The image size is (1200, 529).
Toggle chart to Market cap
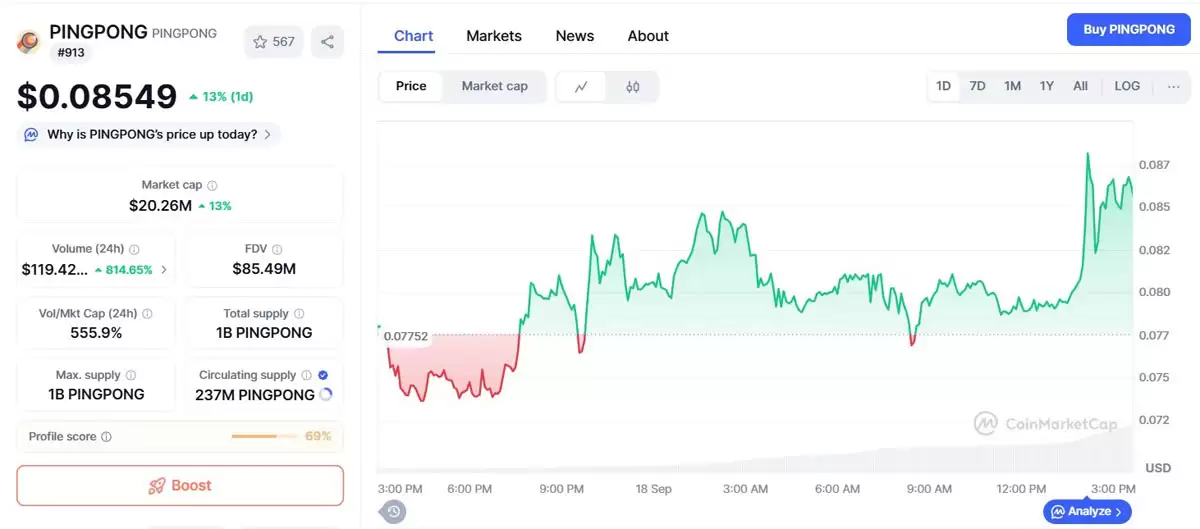[x=494, y=86]
